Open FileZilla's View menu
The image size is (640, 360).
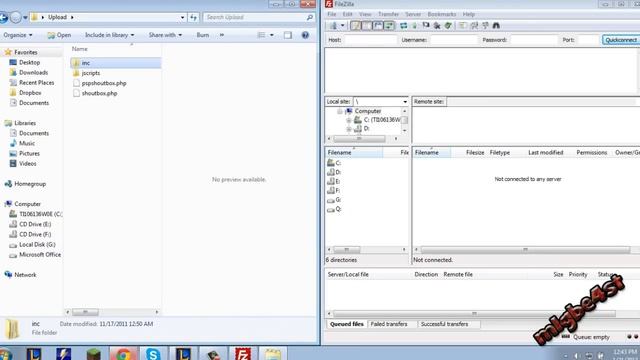coord(365,14)
